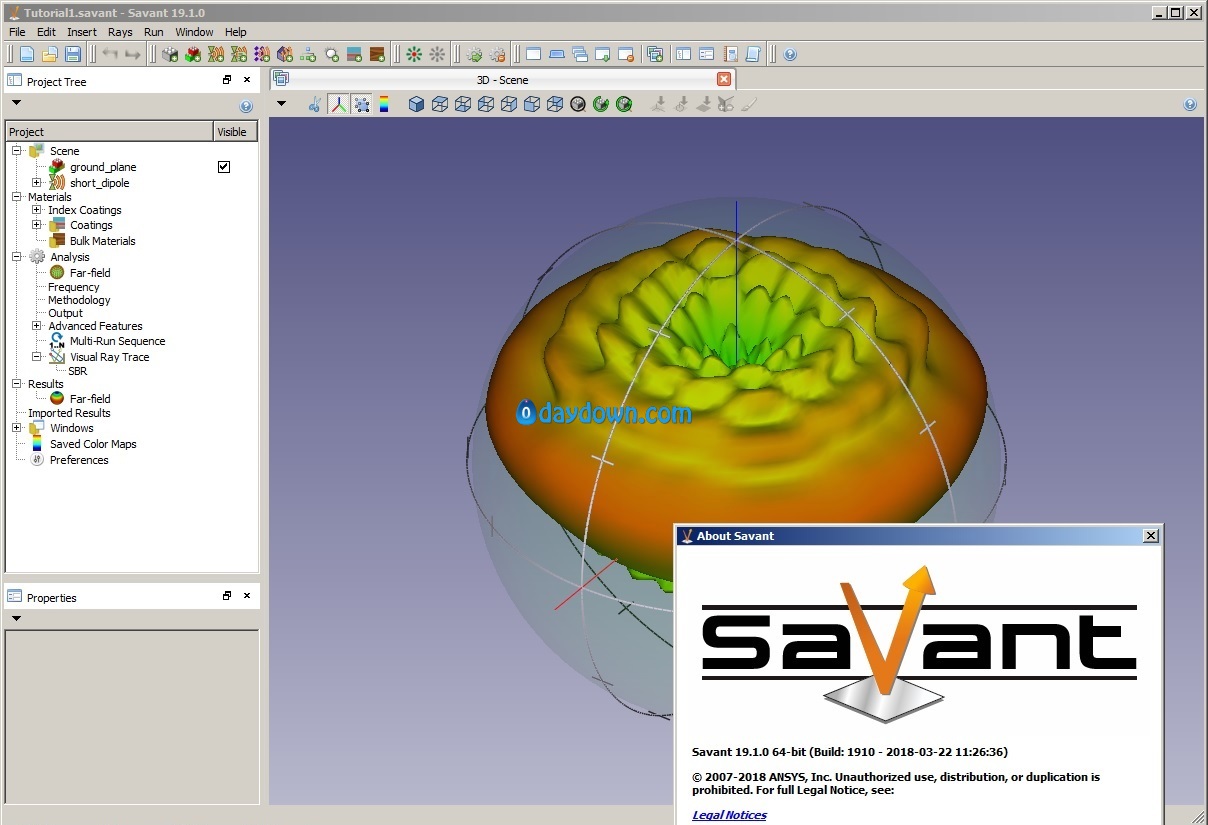This screenshot has width=1208, height=825.
Task: Uncheck the ground_plane Visible checkbox
Action: point(224,167)
